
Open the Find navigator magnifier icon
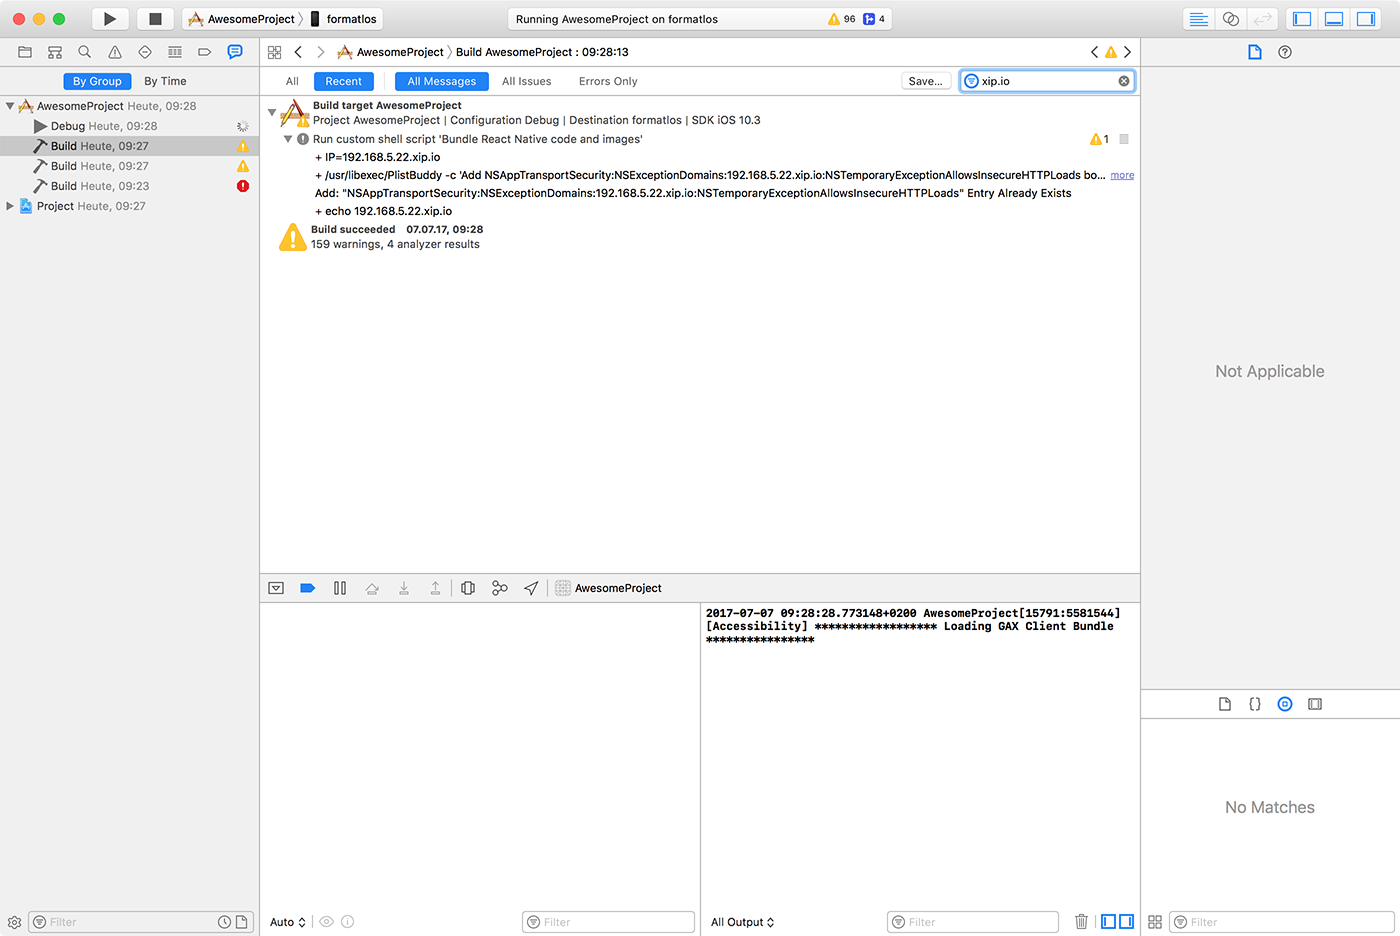(85, 52)
